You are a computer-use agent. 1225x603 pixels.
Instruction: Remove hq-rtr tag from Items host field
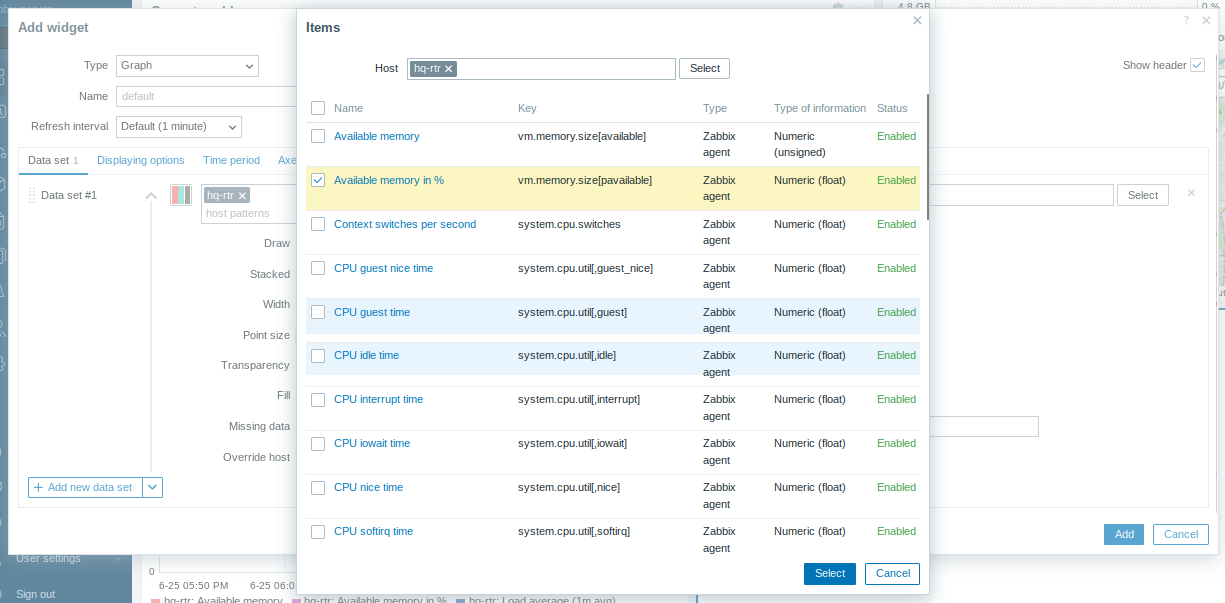tap(449, 69)
